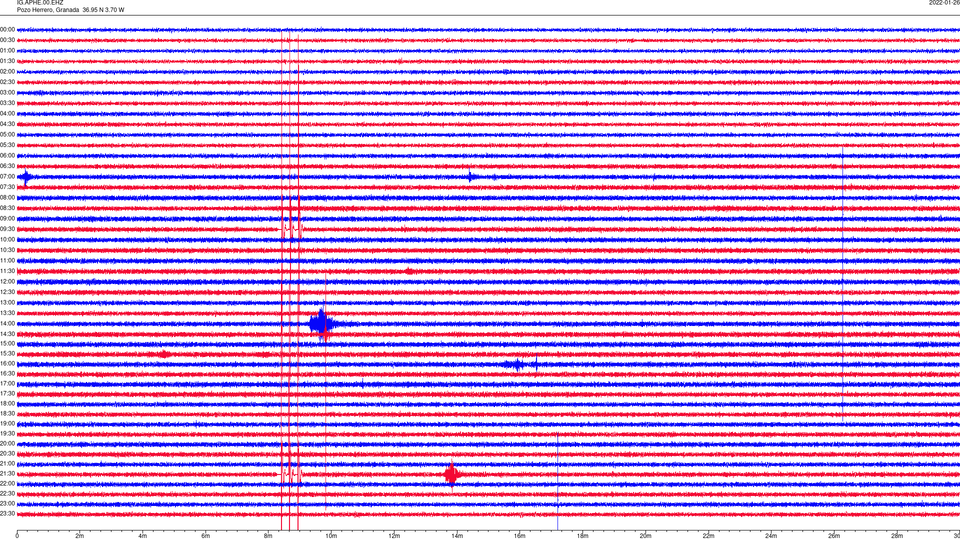Select the 22:00 trace label
The height and width of the screenshot is (540, 960).
click(8, 483)
